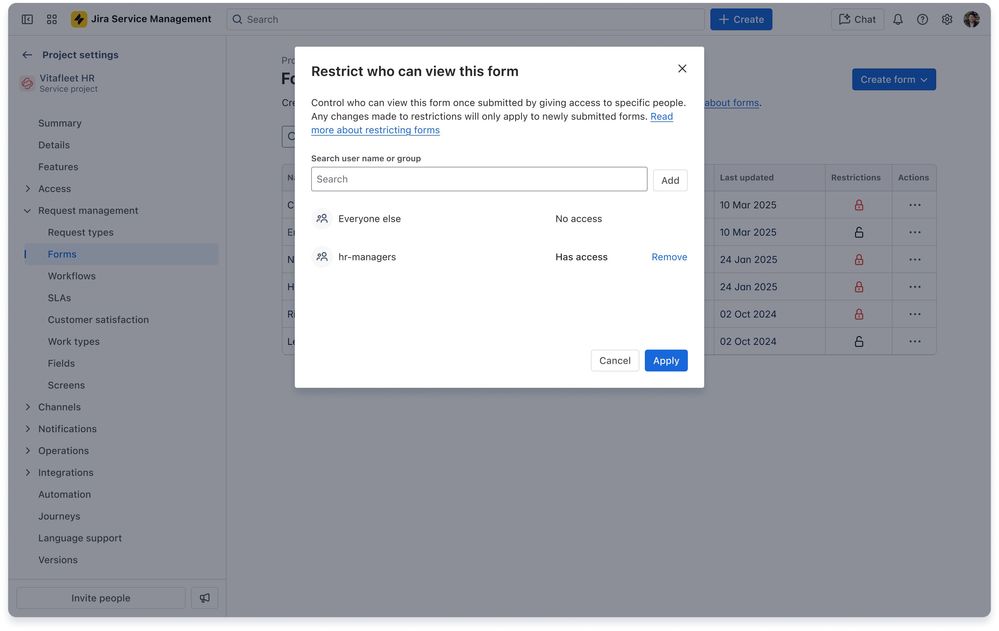Open the Summary settings page
Screen dimensions: 999x631
(60, 123)
